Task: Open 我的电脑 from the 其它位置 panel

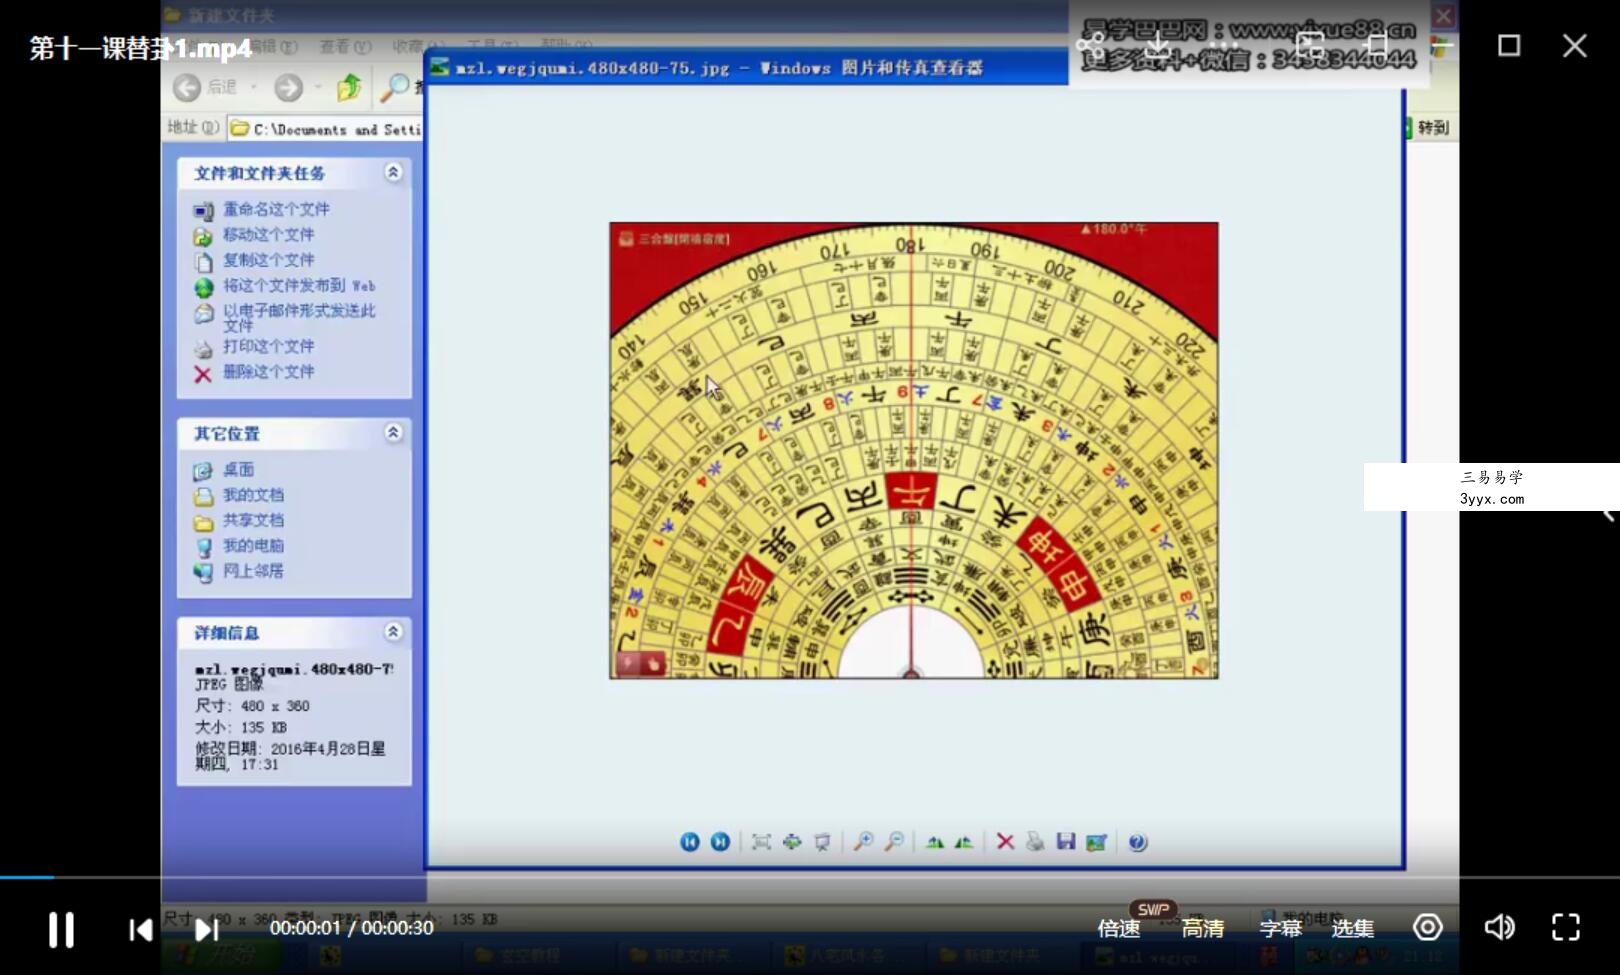Action: coord(253,546)
